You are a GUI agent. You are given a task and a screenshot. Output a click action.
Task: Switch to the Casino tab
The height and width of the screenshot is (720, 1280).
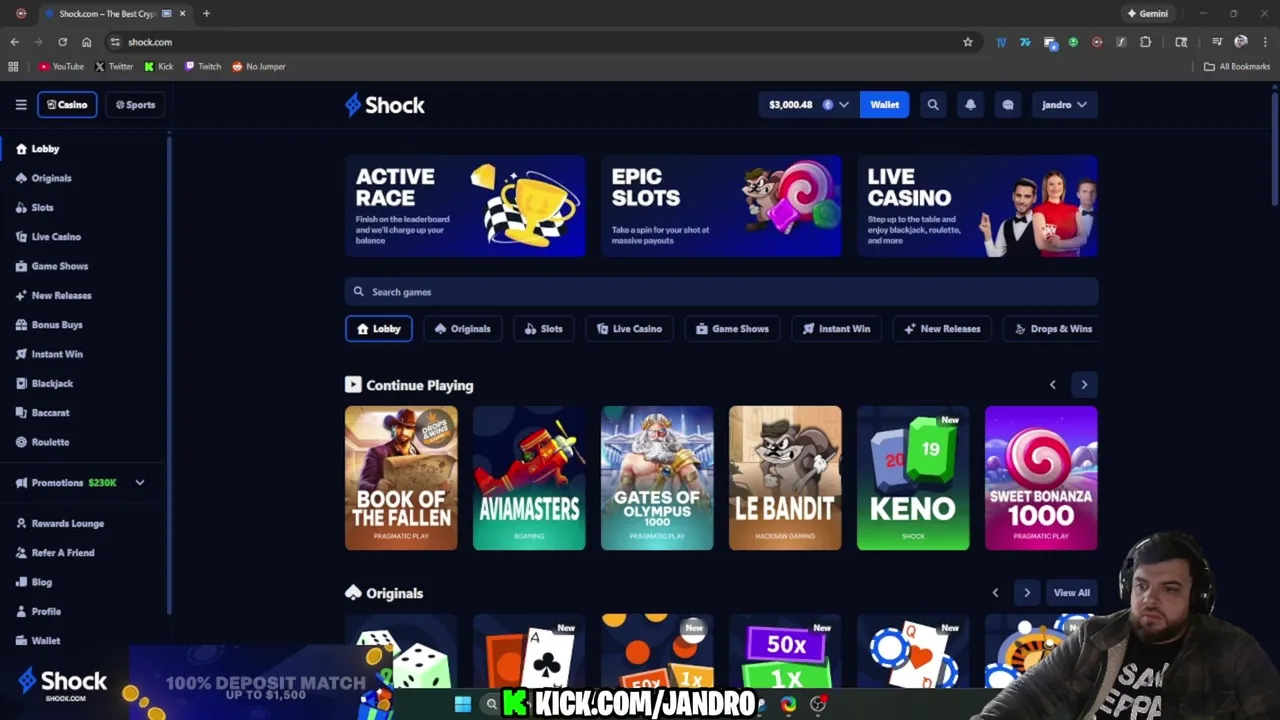pyautogui.click(x=67, y=104)
